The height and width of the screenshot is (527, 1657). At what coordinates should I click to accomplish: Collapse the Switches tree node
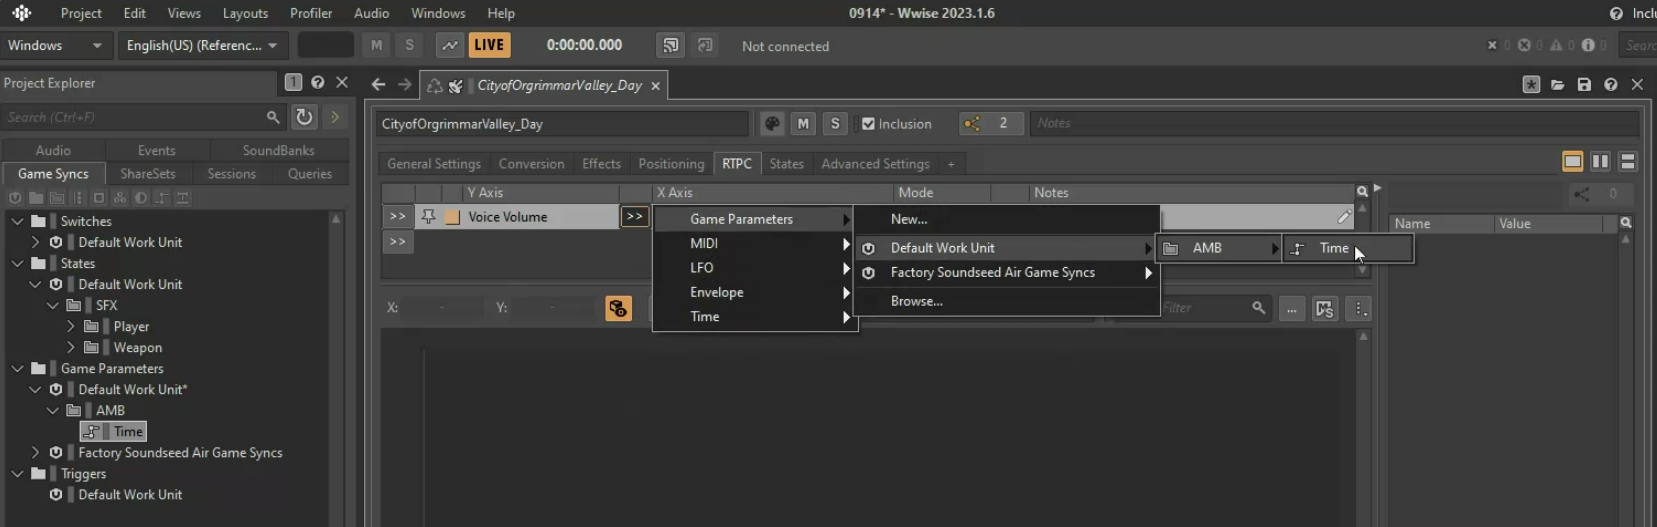pos(17,221)
